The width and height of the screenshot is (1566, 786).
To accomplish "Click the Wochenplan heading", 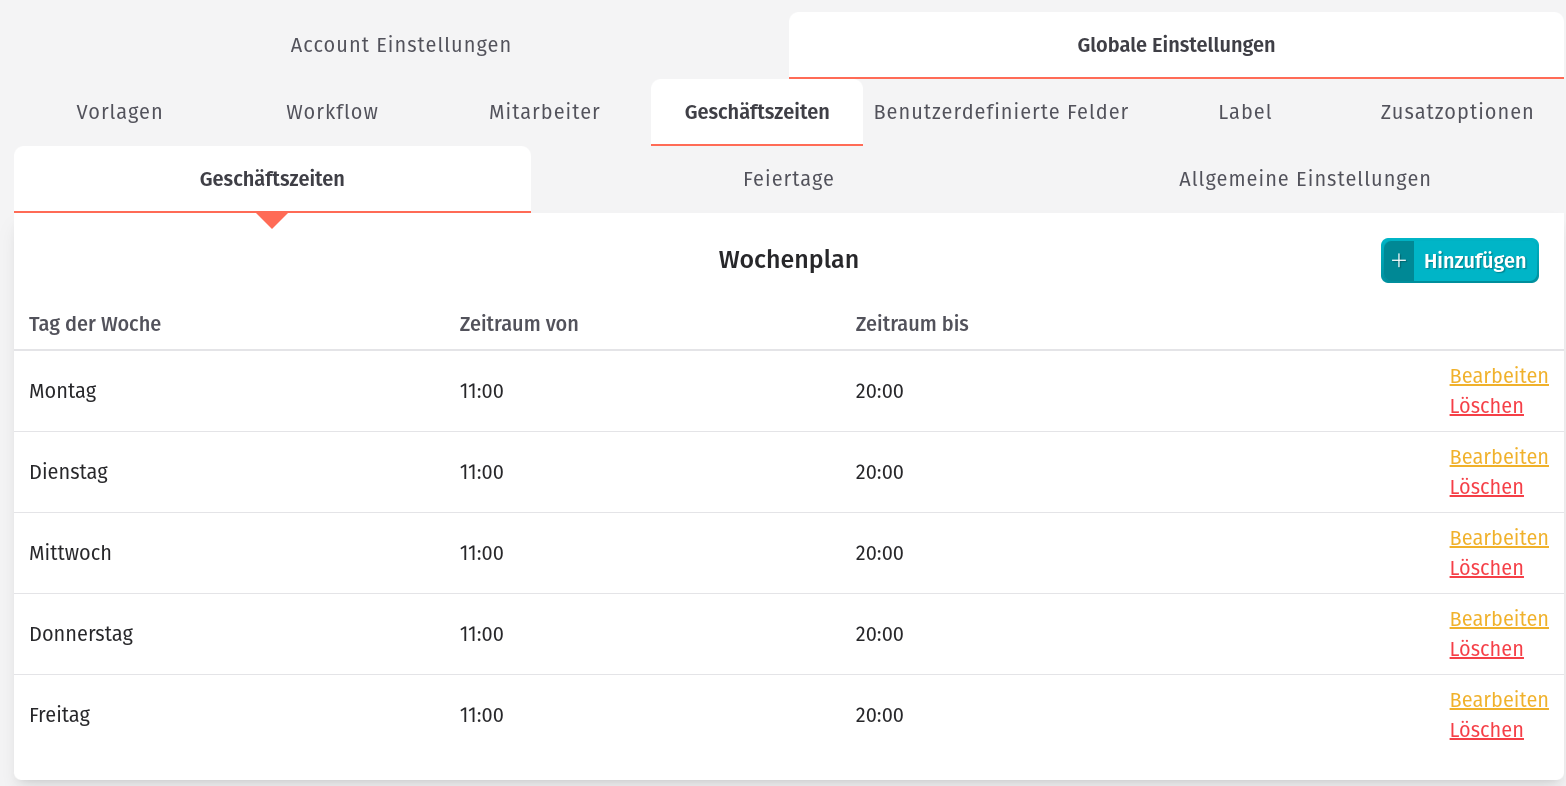I will point(789,260).
